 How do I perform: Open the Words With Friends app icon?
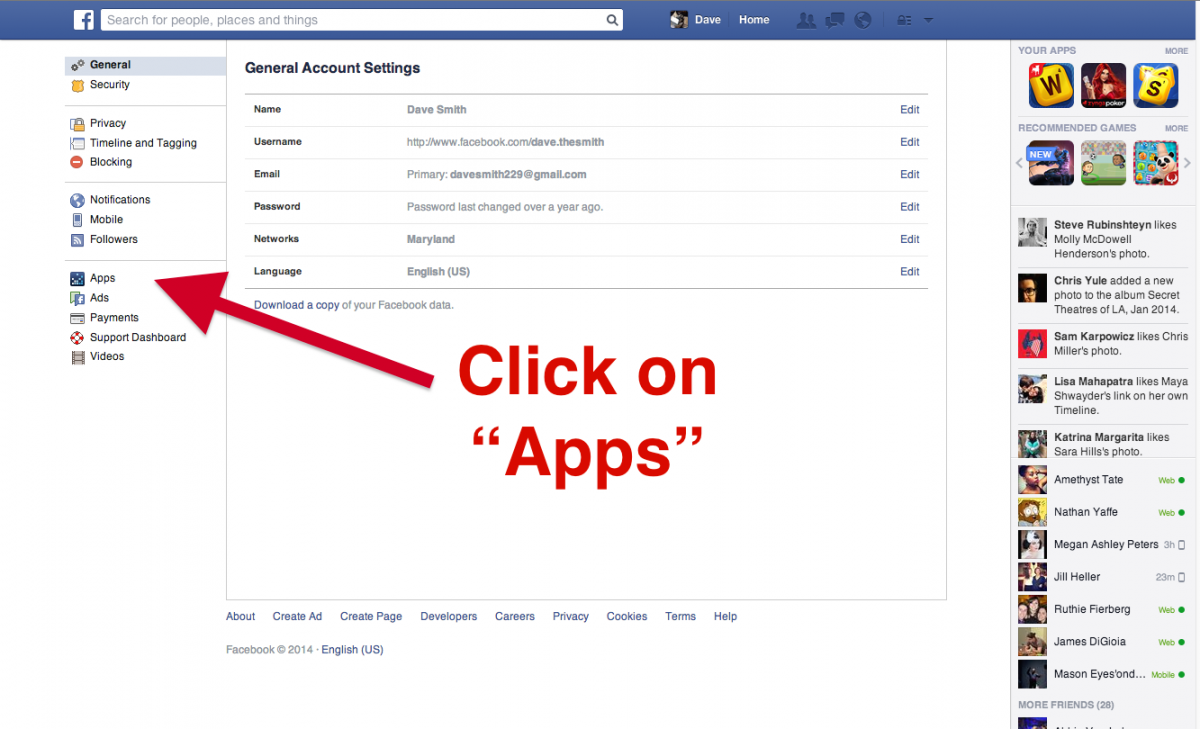tap(1051, 86)
